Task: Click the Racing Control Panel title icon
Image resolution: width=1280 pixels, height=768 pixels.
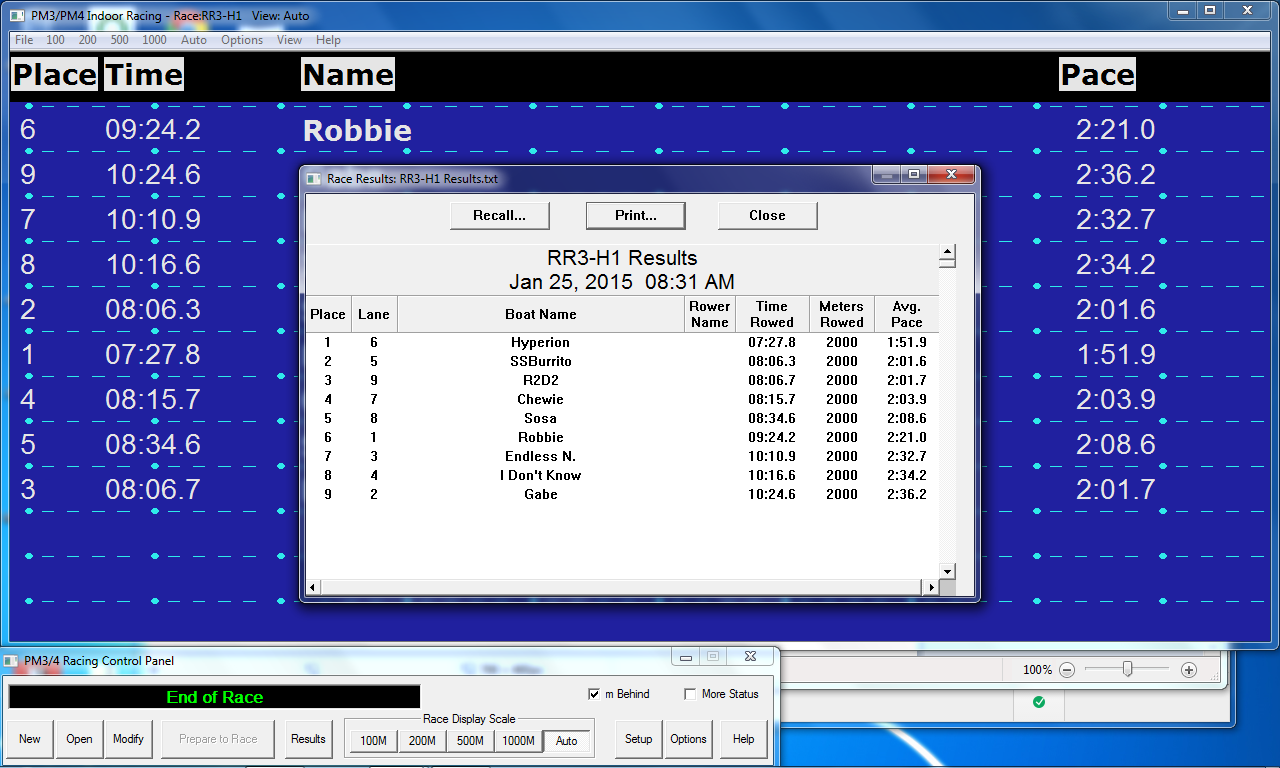Action: point(11,660)
